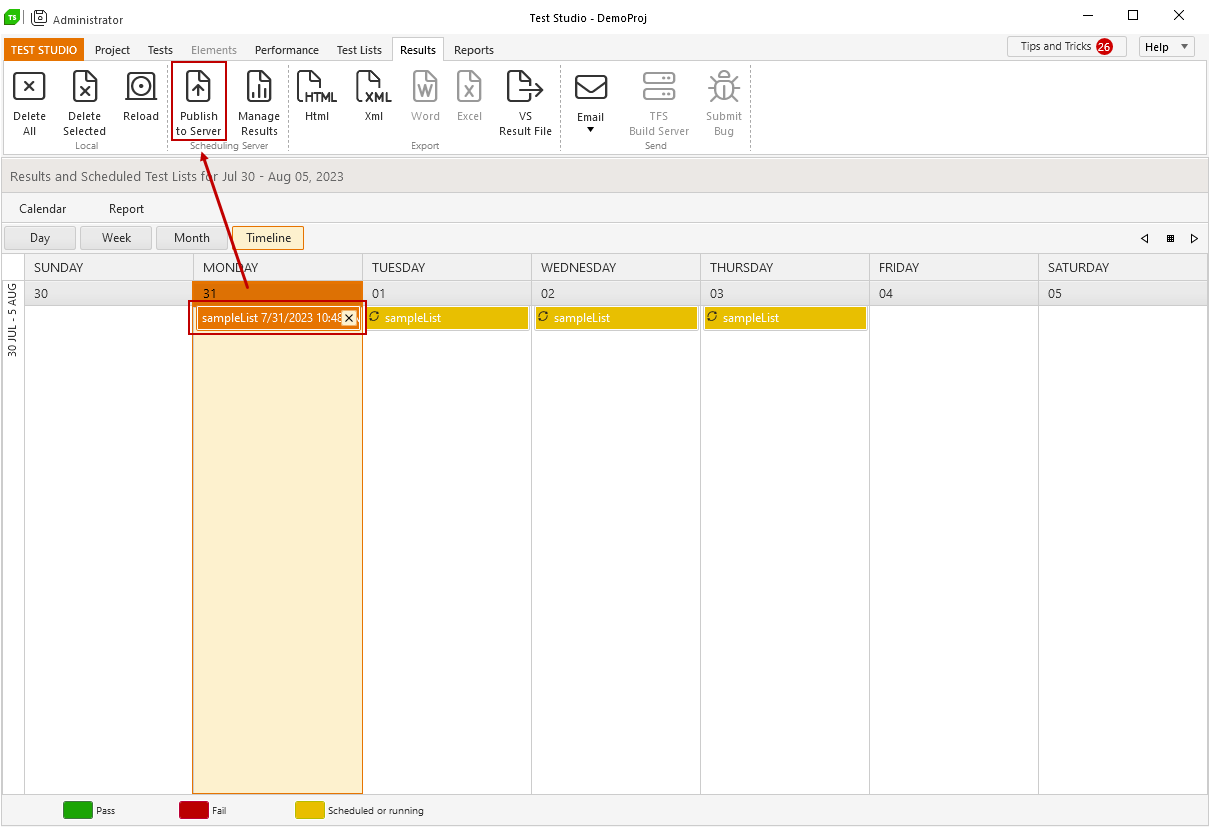Click the Submit Bug icon

tap(724, 88)
